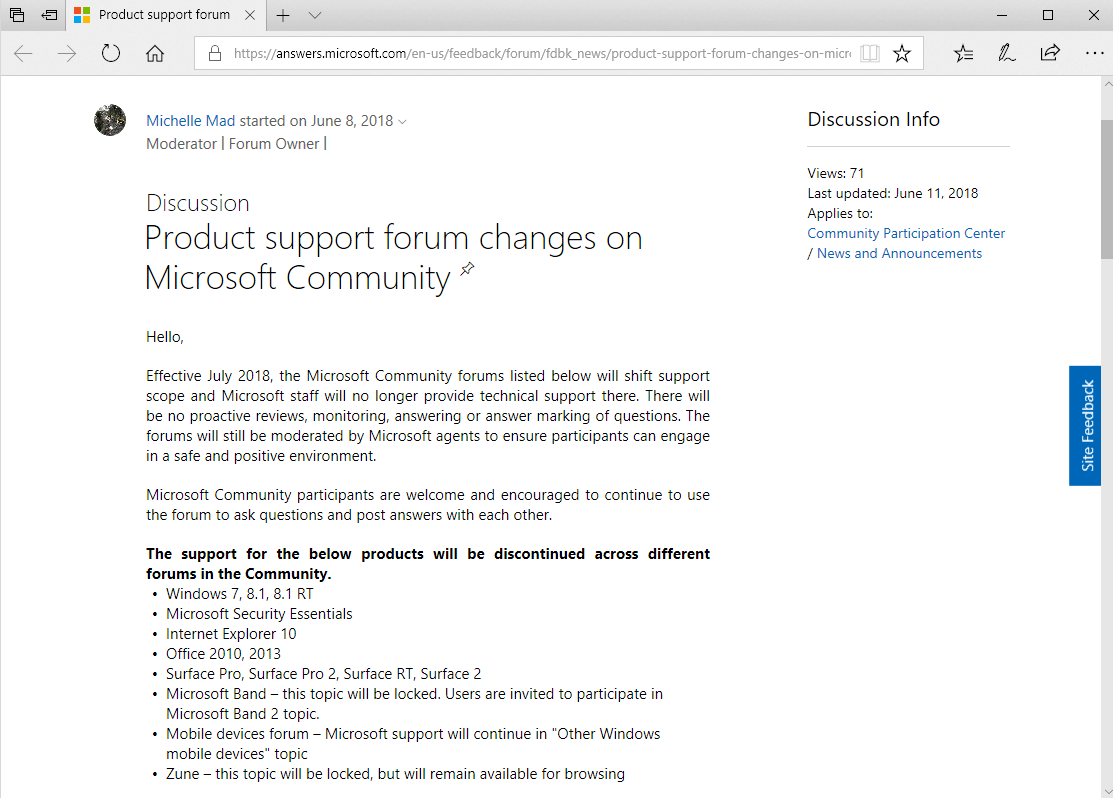
Task: Click the site lock security icon
Action: [x=214, y=53]
